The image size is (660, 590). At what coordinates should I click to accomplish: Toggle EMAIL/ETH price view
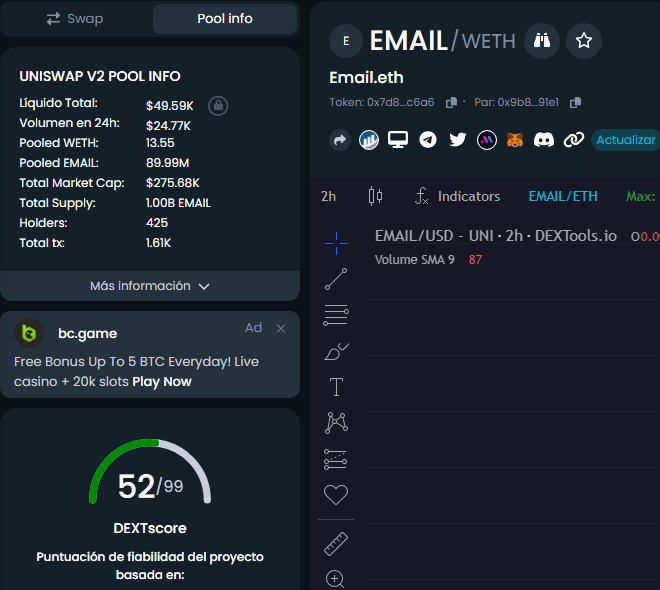point(563,197)
